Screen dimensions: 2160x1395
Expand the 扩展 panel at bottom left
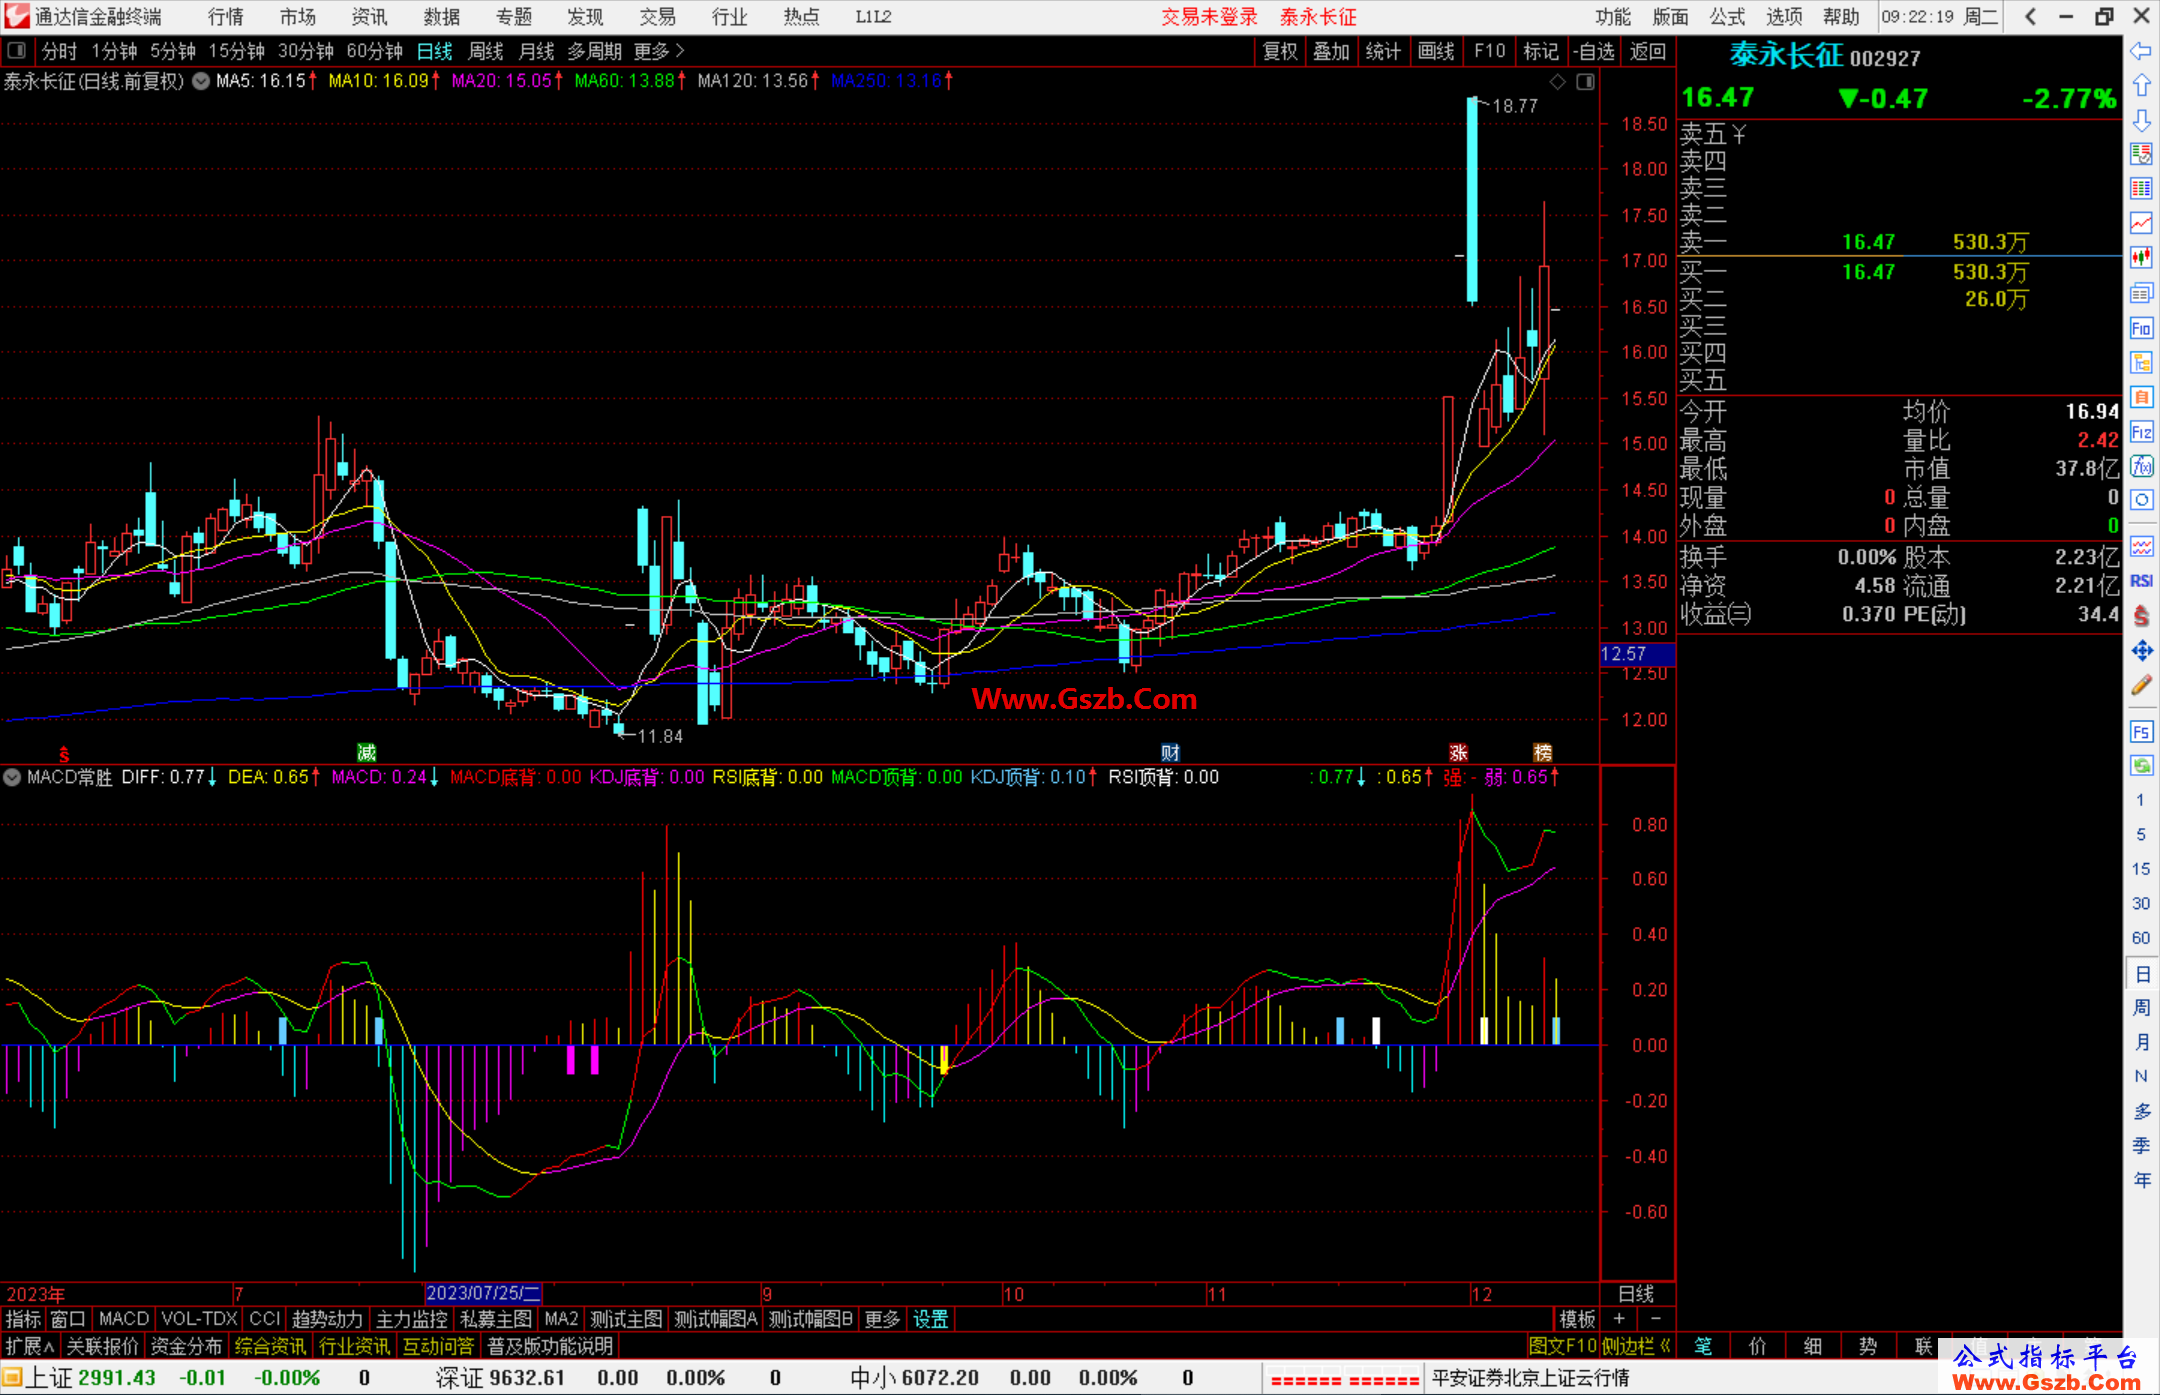pyautogui.click(x=30, y=1346)
